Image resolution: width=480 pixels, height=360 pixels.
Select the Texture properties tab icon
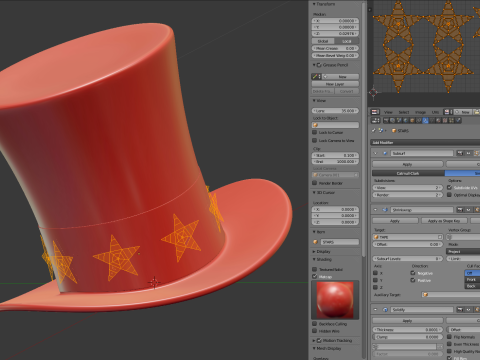tap(445, 120)
